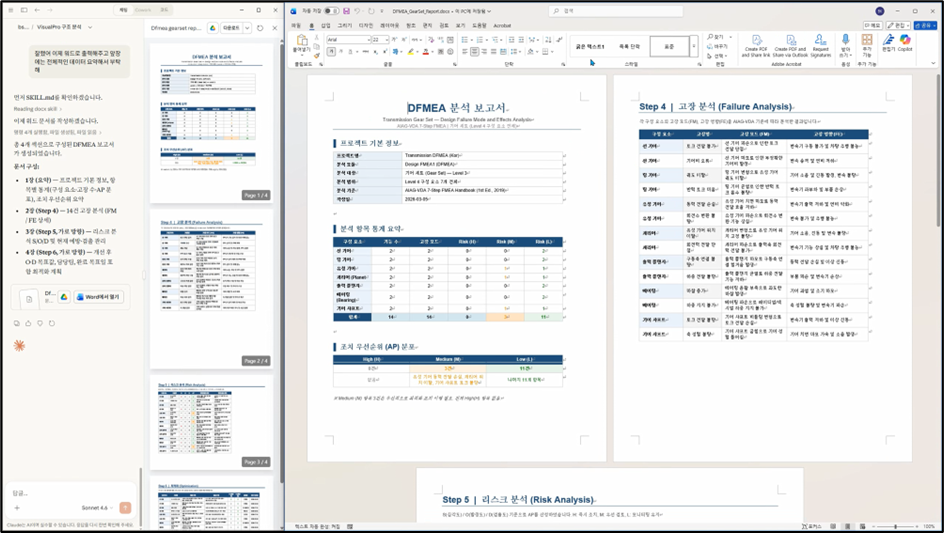Click the copy icon under Claude's reply
The image size is (944, 533).
(17, 323)
